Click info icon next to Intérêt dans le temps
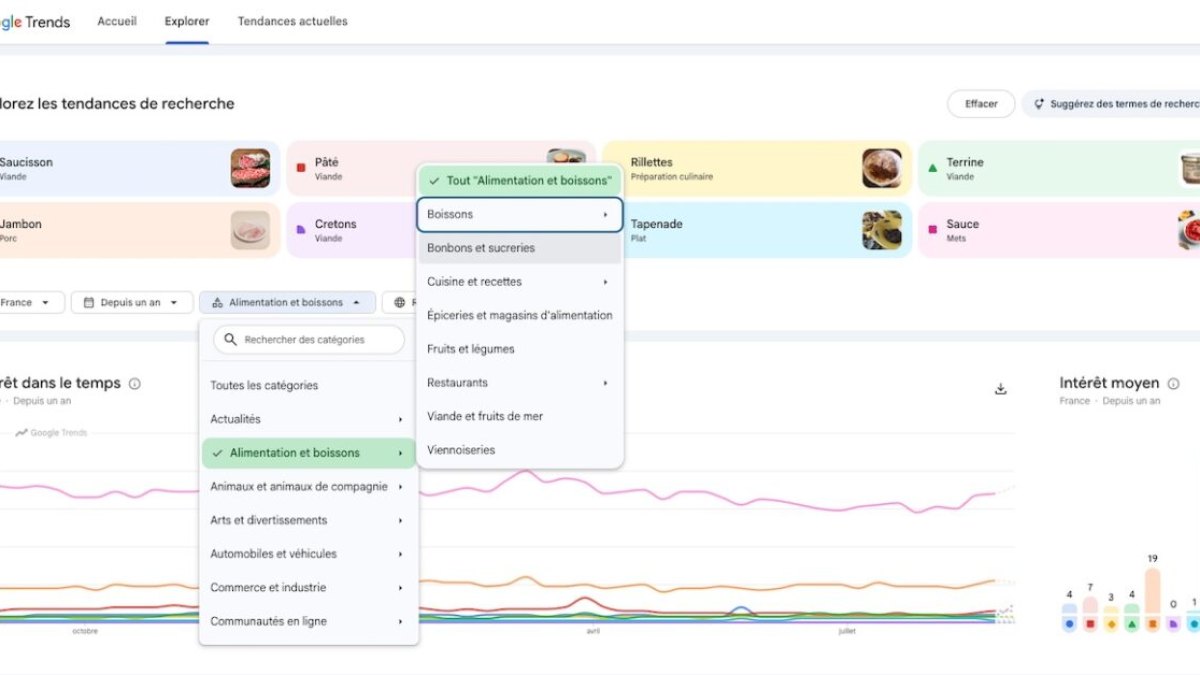 pos(135,383)
